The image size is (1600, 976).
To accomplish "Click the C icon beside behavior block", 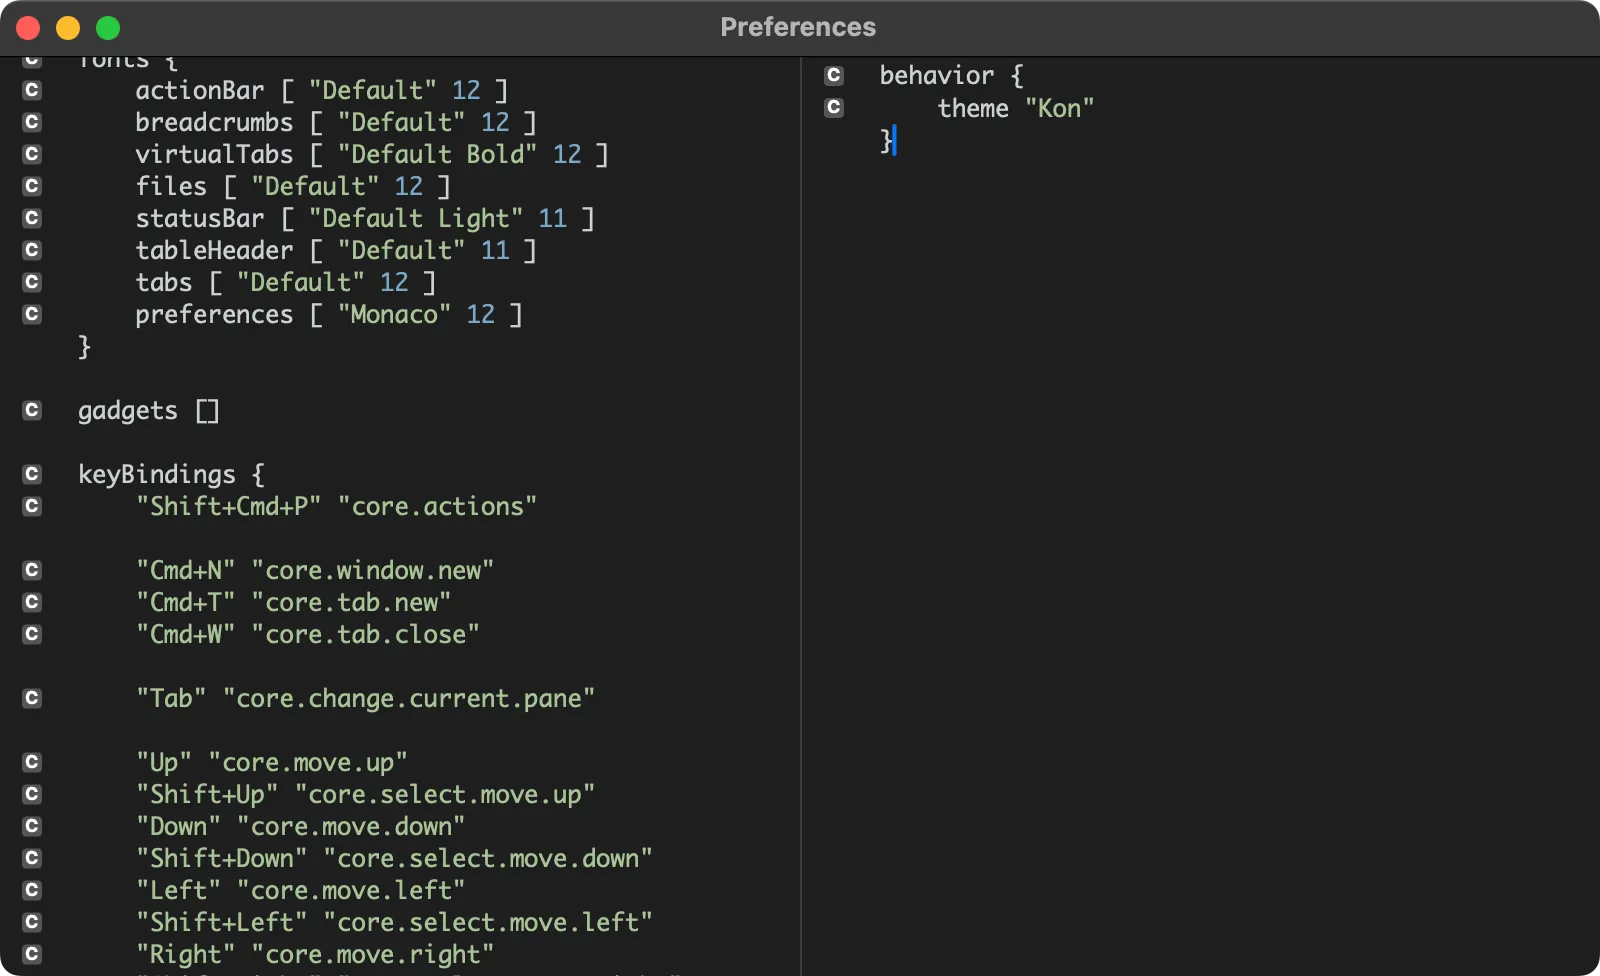I will [x=834, y=75].
